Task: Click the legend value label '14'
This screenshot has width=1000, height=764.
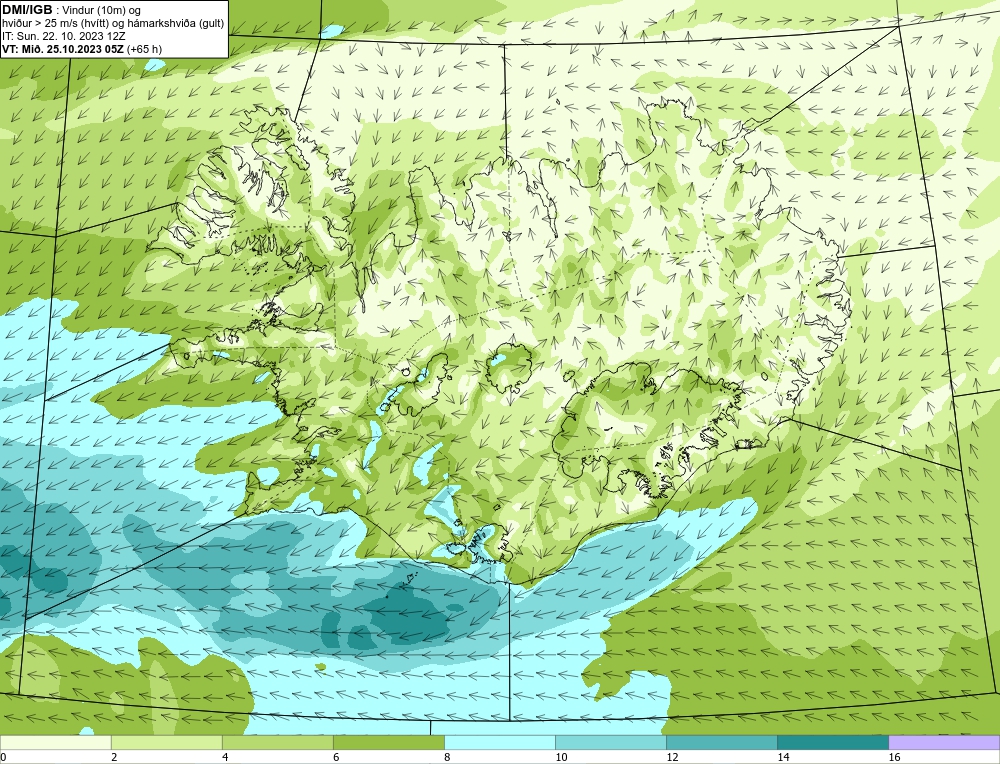Action: pyautogui.click(x=783, y=757)
